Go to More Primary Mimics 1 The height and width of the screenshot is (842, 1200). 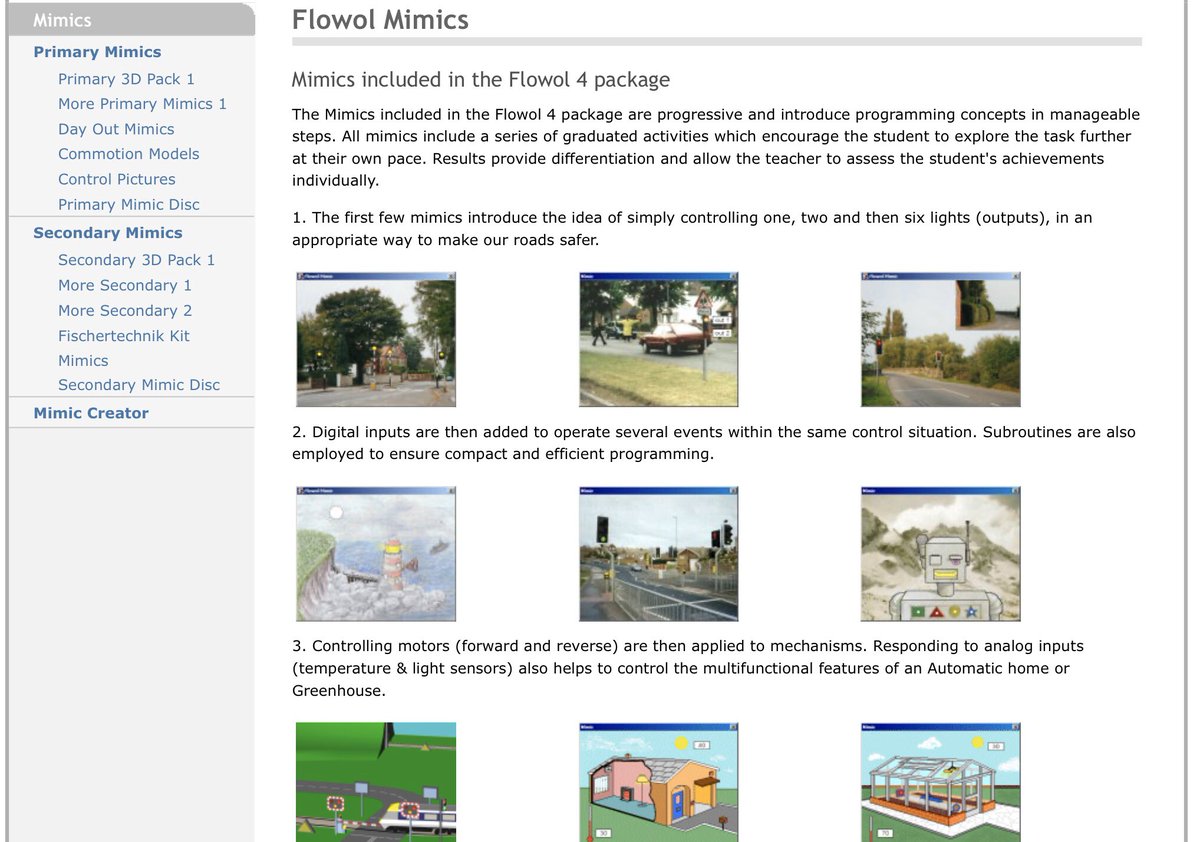142,104
